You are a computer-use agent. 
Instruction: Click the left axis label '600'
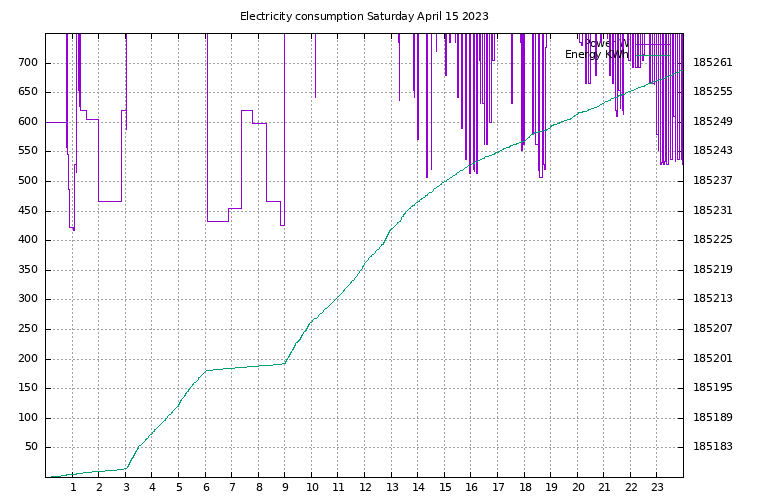coord(28,121)
